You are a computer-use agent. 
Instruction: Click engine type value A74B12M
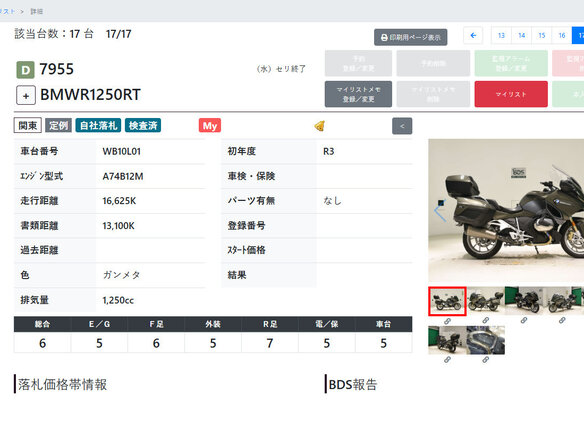coord(123,176)
